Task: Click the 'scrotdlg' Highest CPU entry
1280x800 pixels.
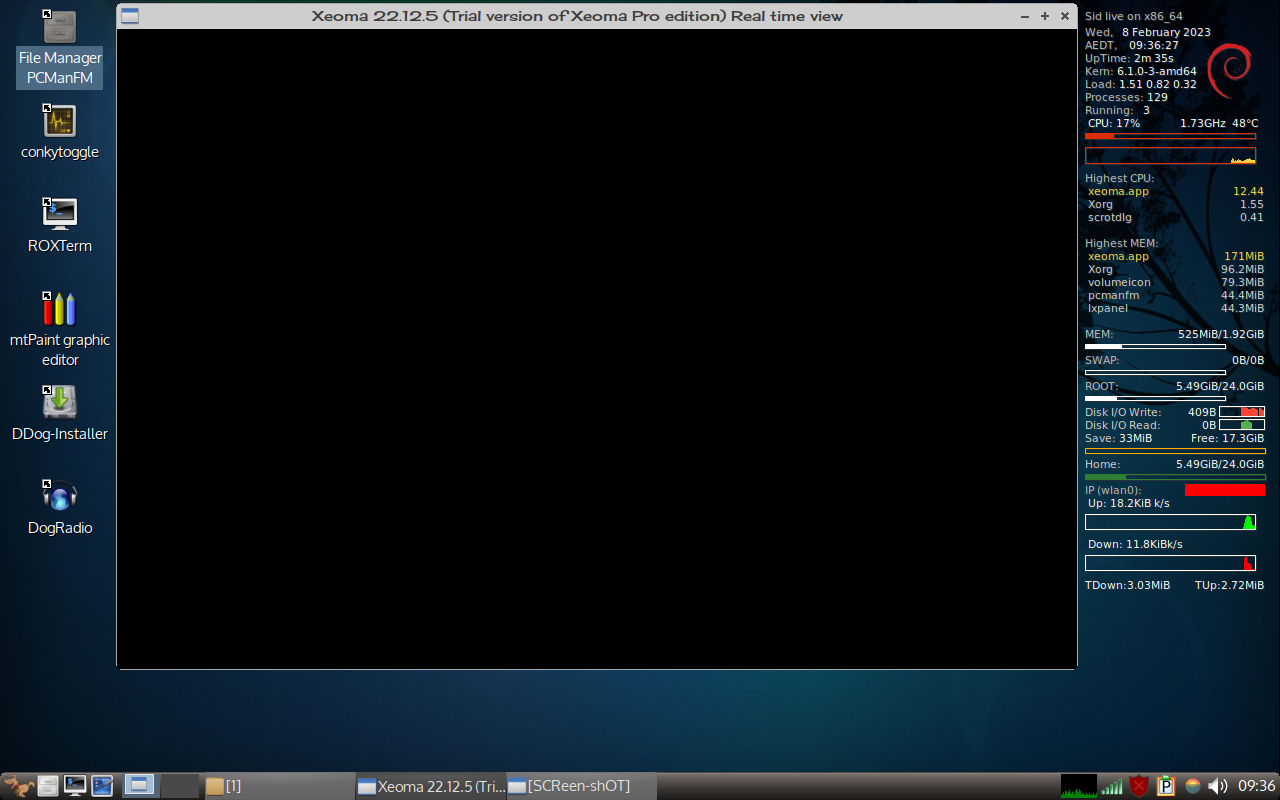Action: tap(1175, 217)
